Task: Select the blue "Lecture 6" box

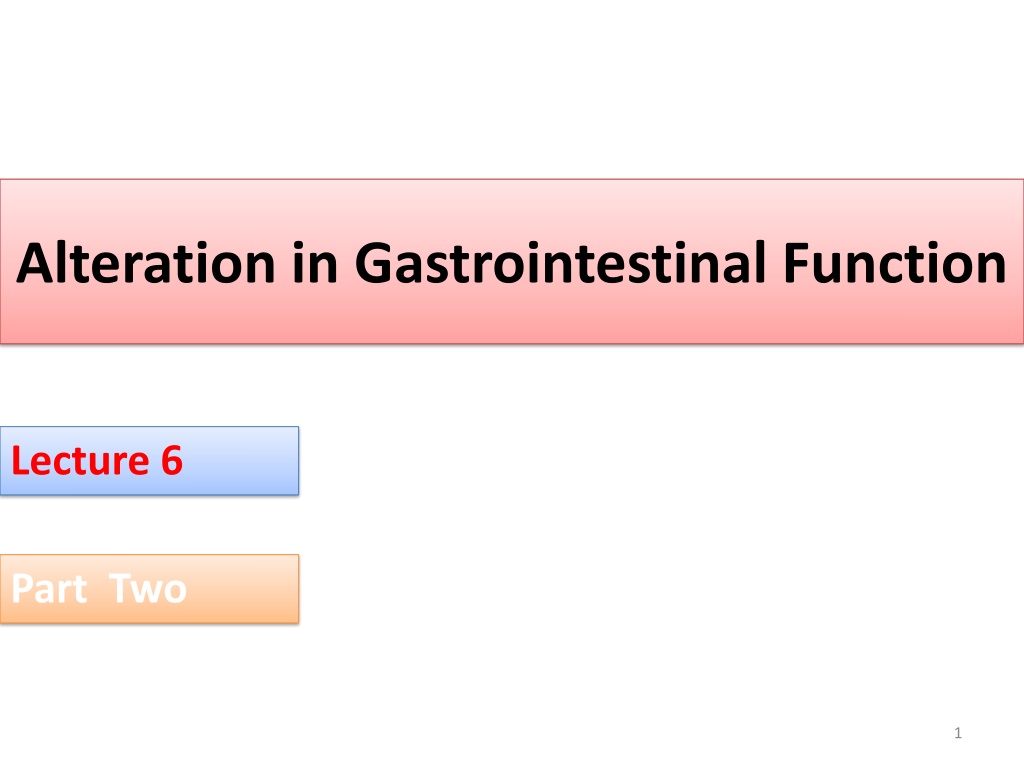Action: click(x=150, y=460)
